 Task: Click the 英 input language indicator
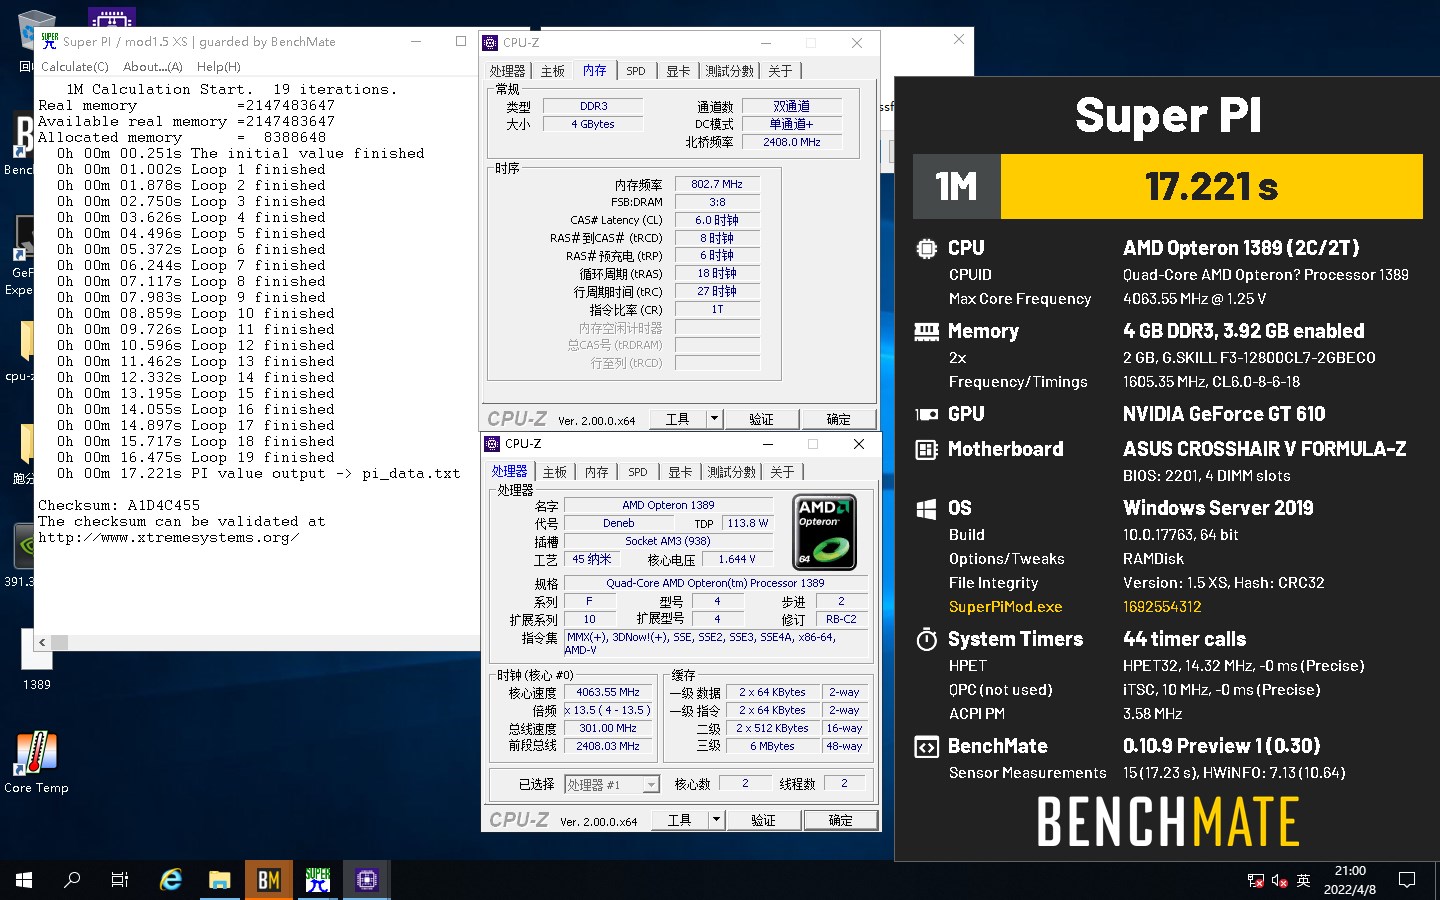1303,880
